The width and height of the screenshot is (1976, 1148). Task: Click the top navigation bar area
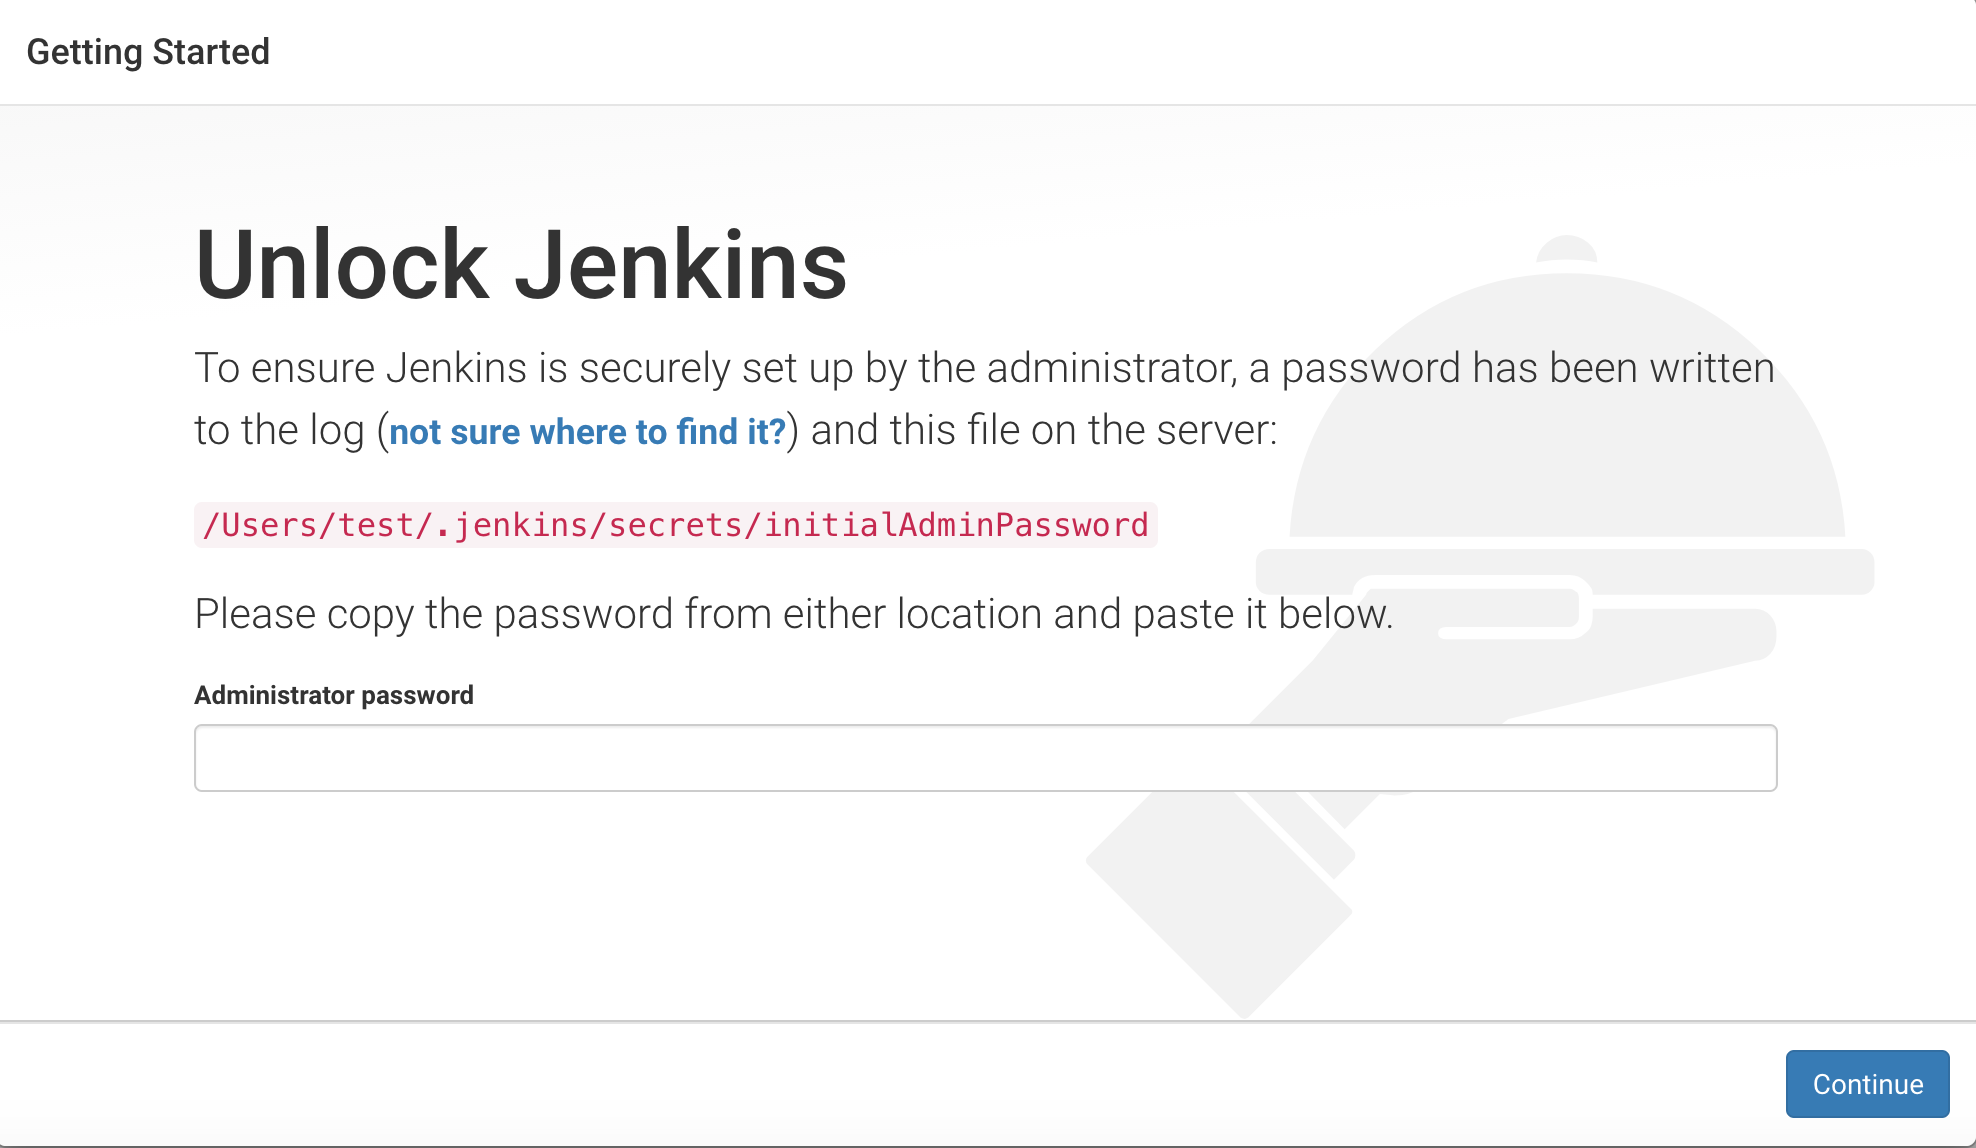pyautogui.click(x=988, y=51)
